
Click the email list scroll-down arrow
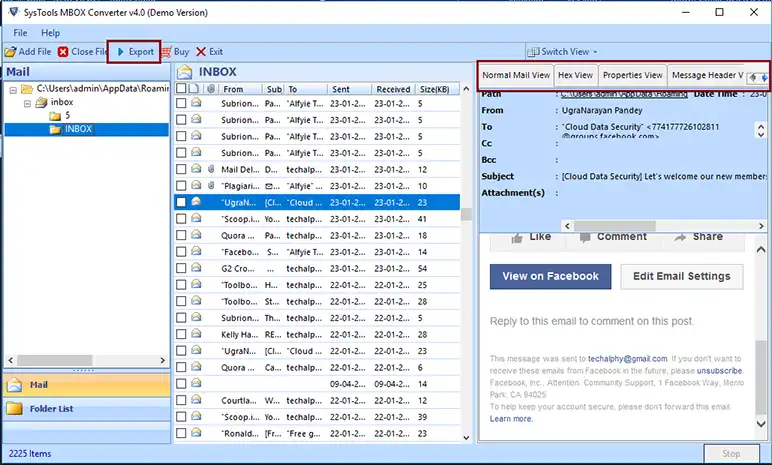466,437
